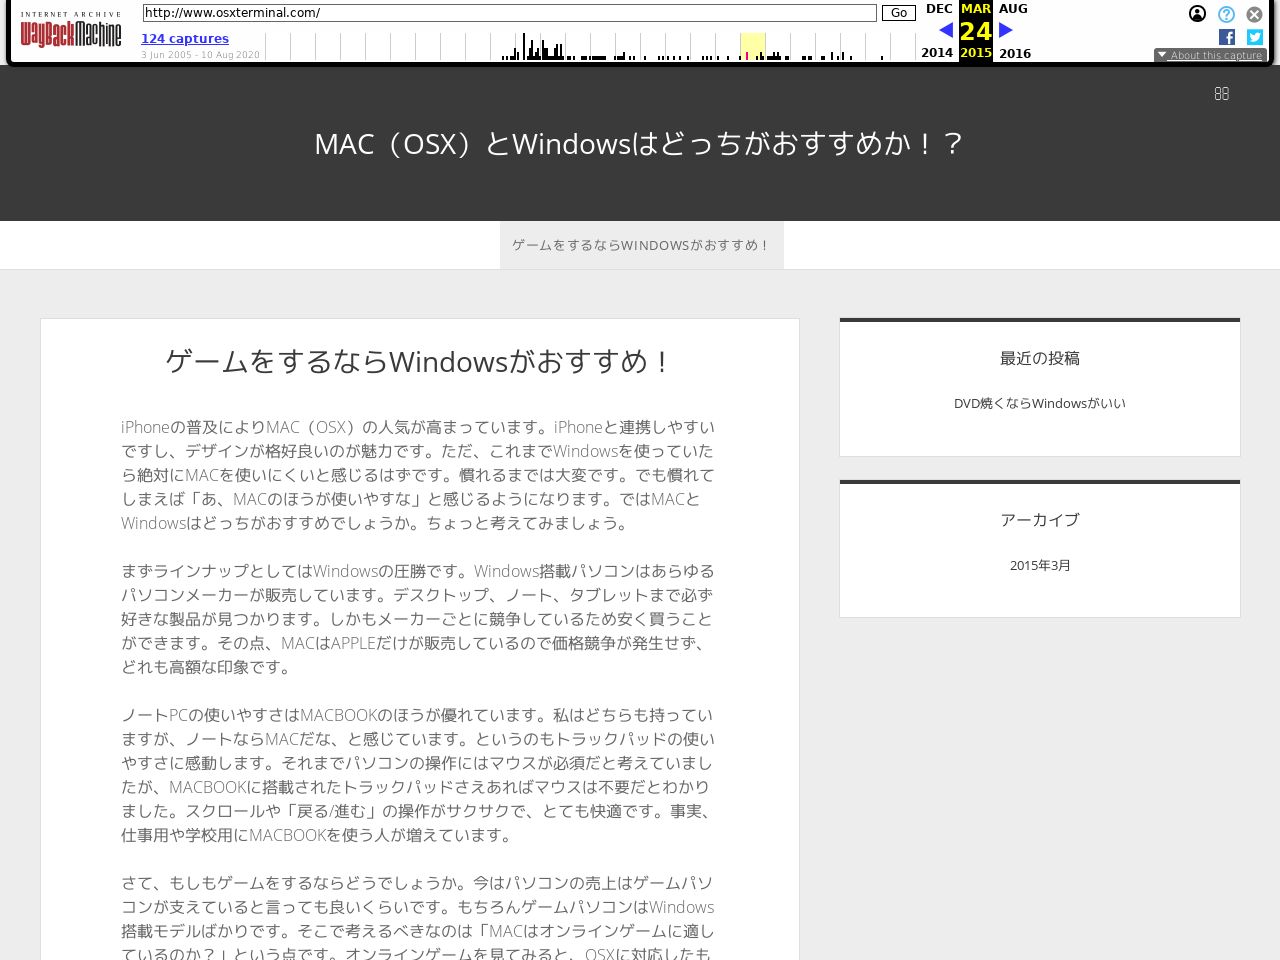Click the Wayback Machine logo

pos(70,32)
